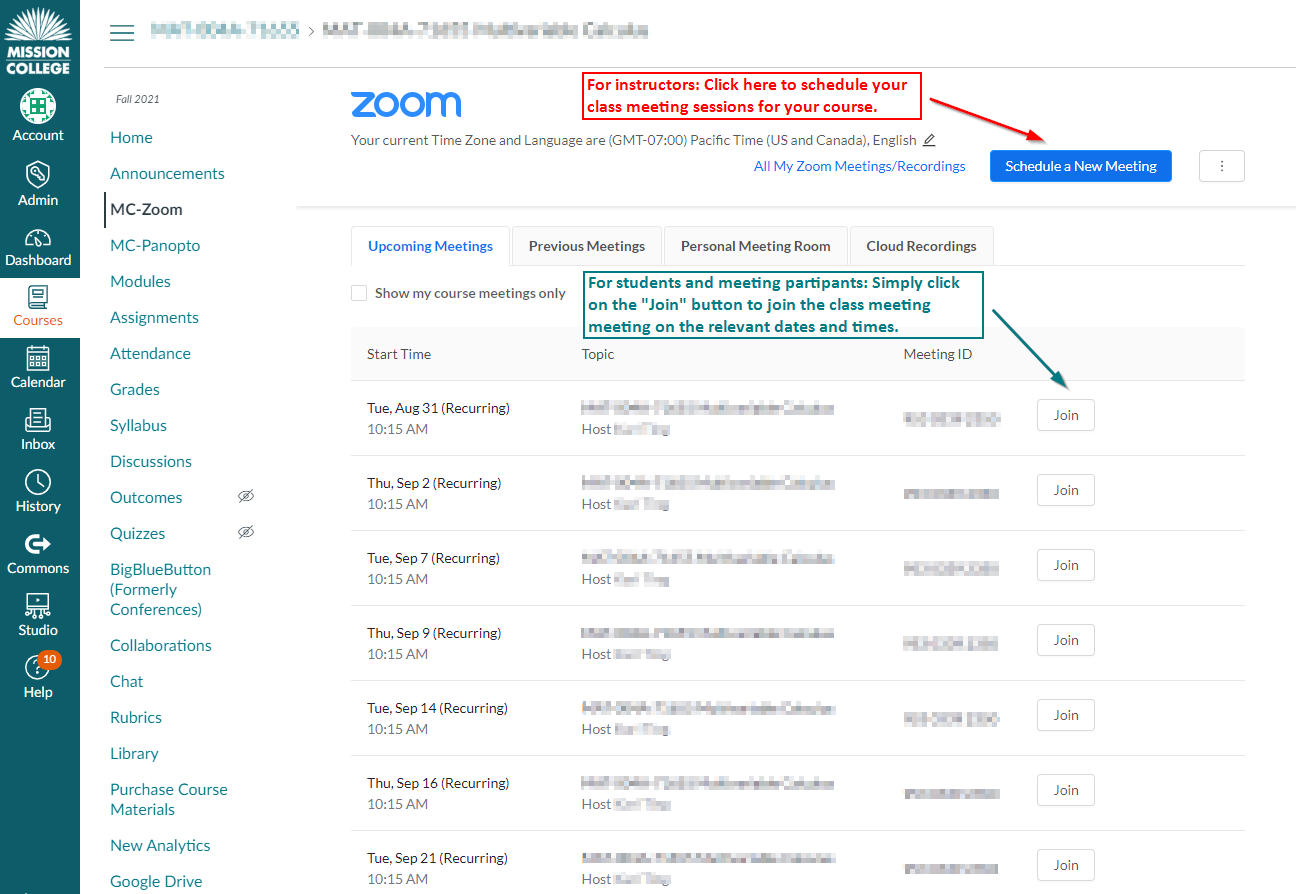Viewport: 1296px width, 894px height.
Task: Toggle Outcomes hidden-from-students eye icon
Action: pos(246,496)
